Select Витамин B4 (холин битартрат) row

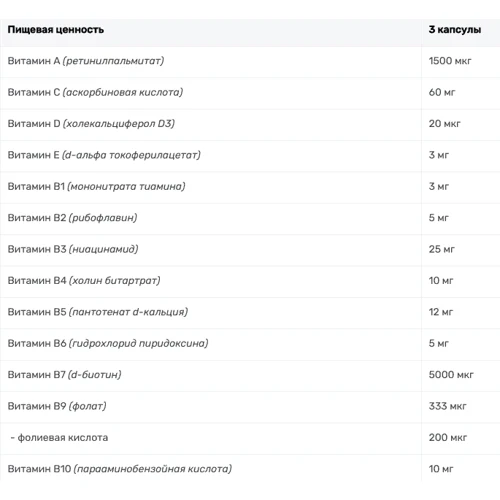250,282
